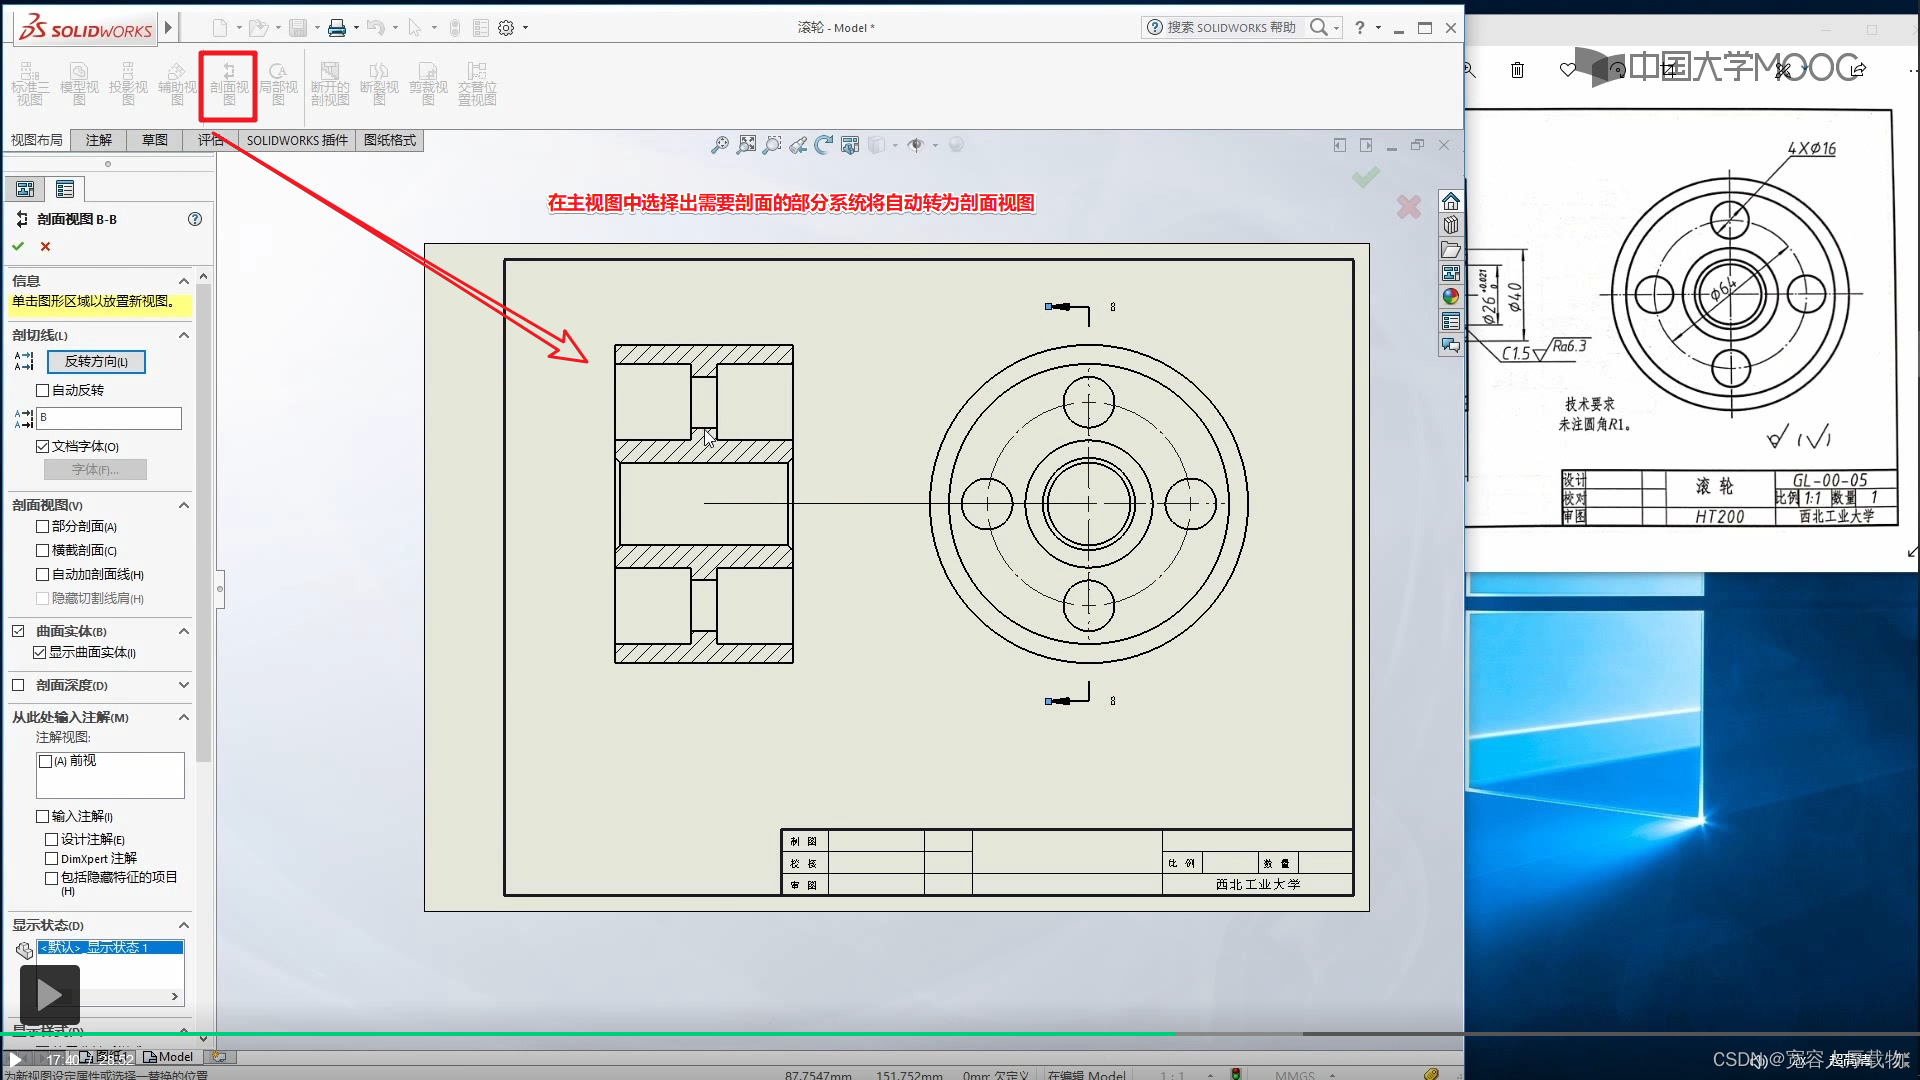Screen dimensions: 1920x1080
Task: Click the Rotate view icon in heads-up toolbar
Action: 823,145
